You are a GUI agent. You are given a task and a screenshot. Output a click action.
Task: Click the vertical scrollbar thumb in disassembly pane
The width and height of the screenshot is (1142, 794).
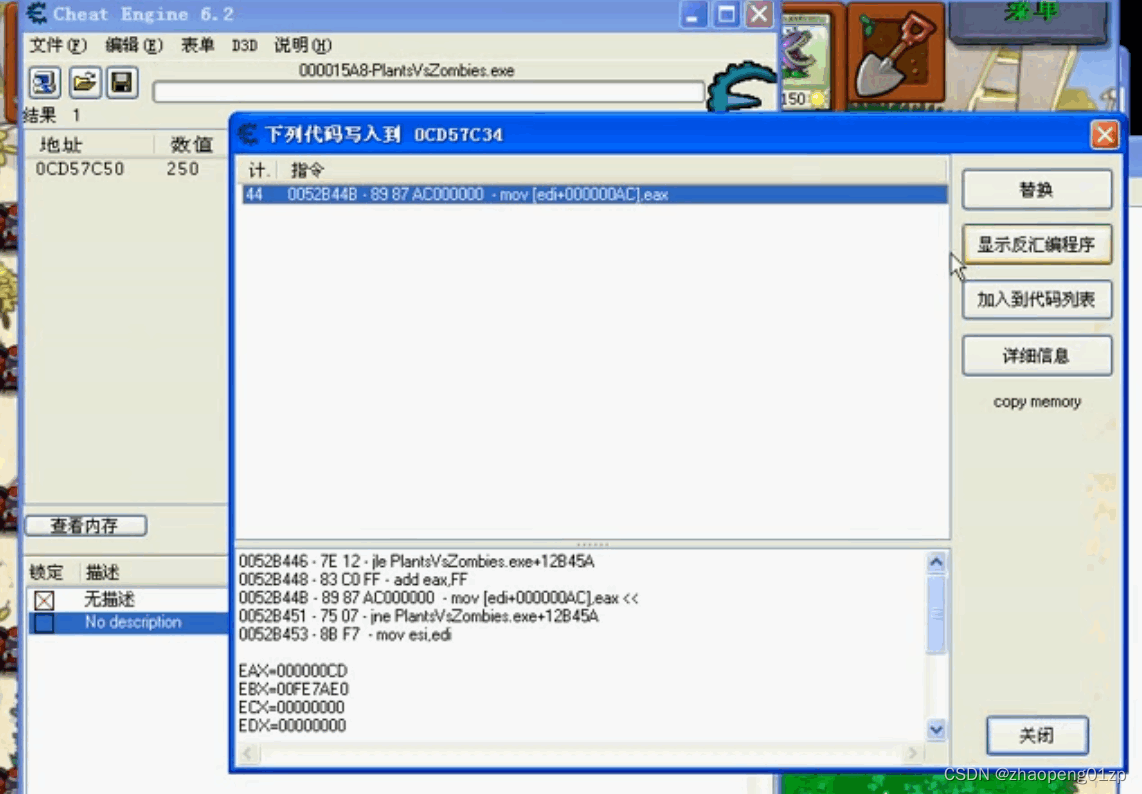pos(936,613)
